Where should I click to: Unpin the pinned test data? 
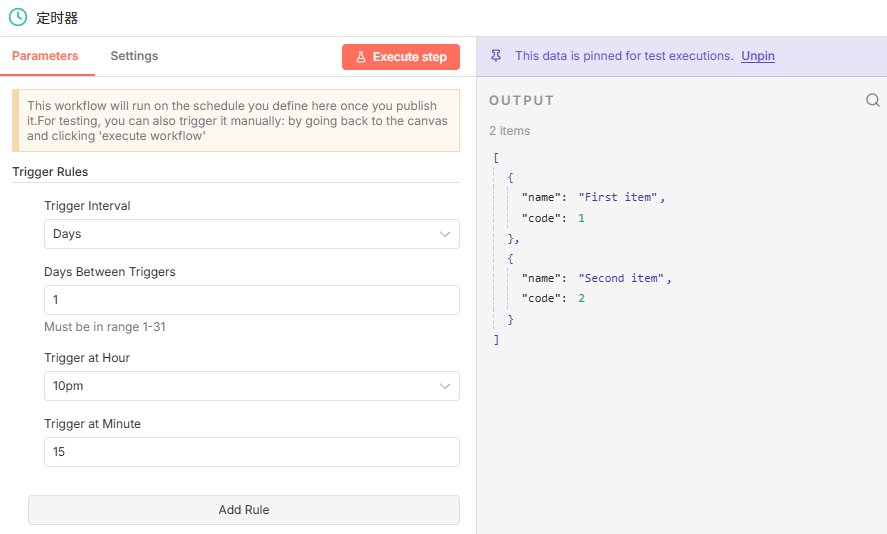click(757, 56)
